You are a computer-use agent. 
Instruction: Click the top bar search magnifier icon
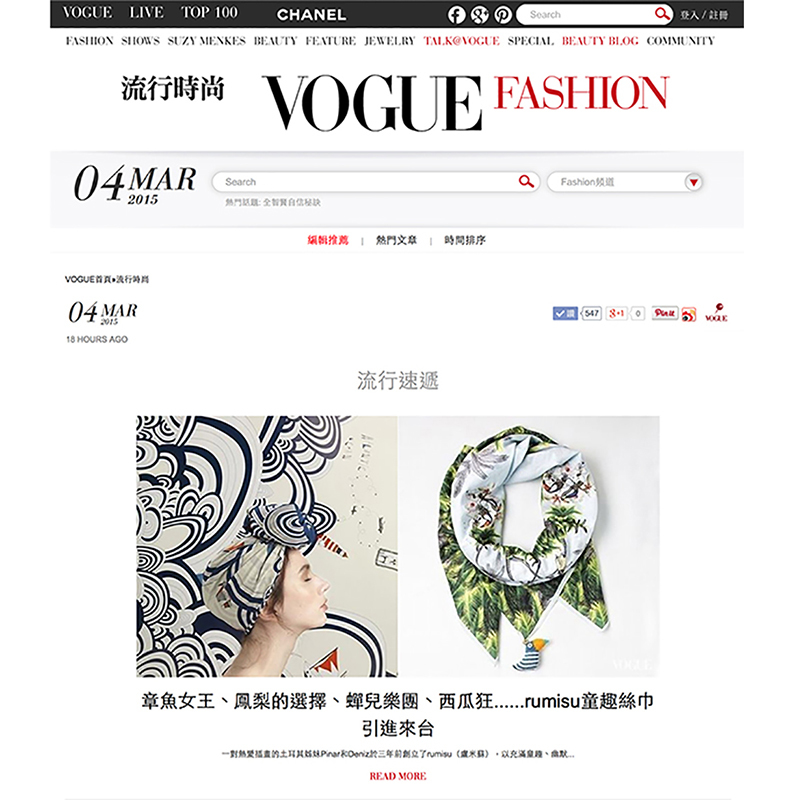[662, 14]
